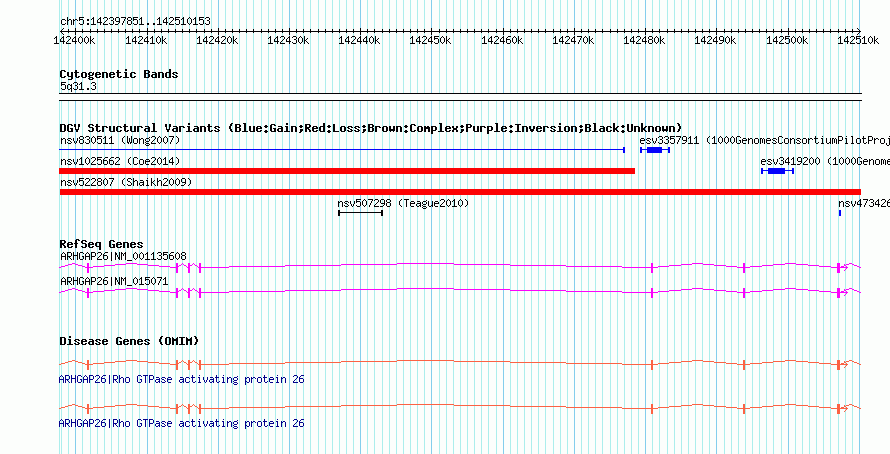The height and width of the screenshot is (454, 890).
Task: Click the chr5:142397851..142510153 coordinate label
Action: 135,22
